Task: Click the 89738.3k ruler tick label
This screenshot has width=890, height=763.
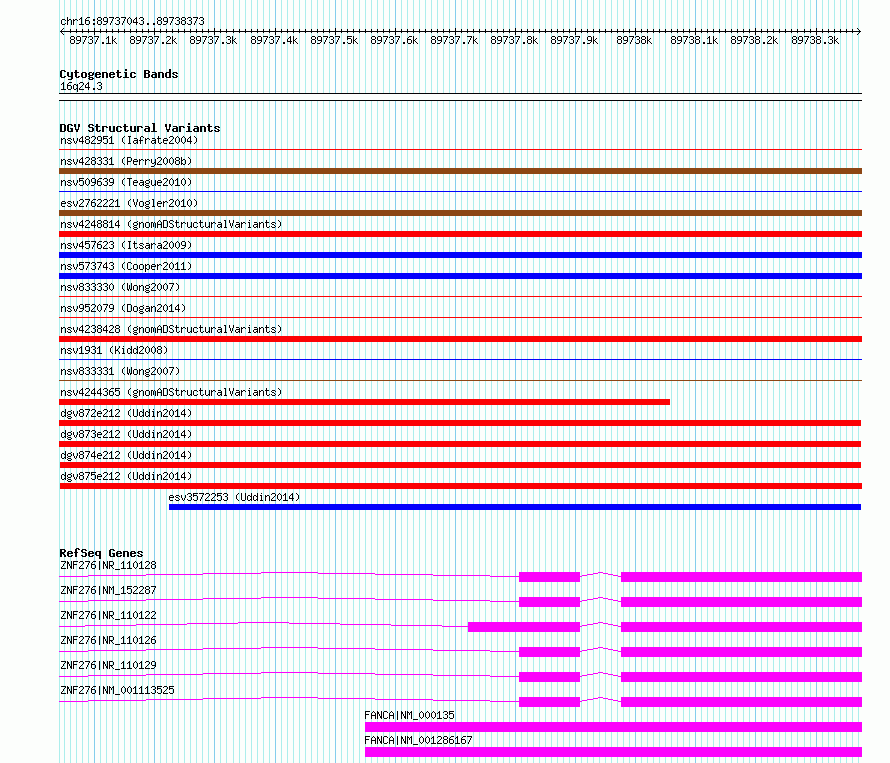Action: [815, 40]
